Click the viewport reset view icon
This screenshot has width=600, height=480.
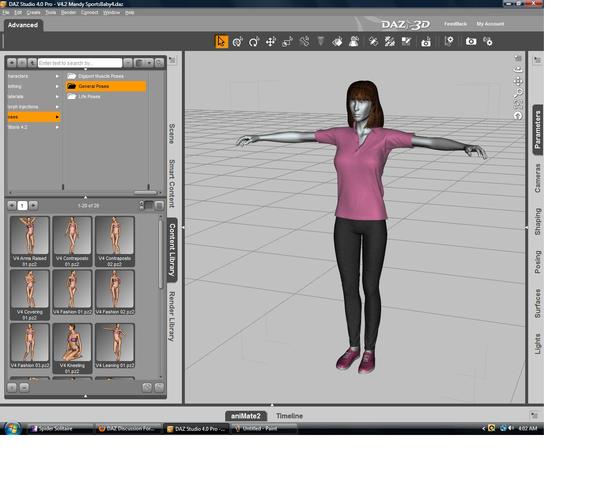(518, 115)
